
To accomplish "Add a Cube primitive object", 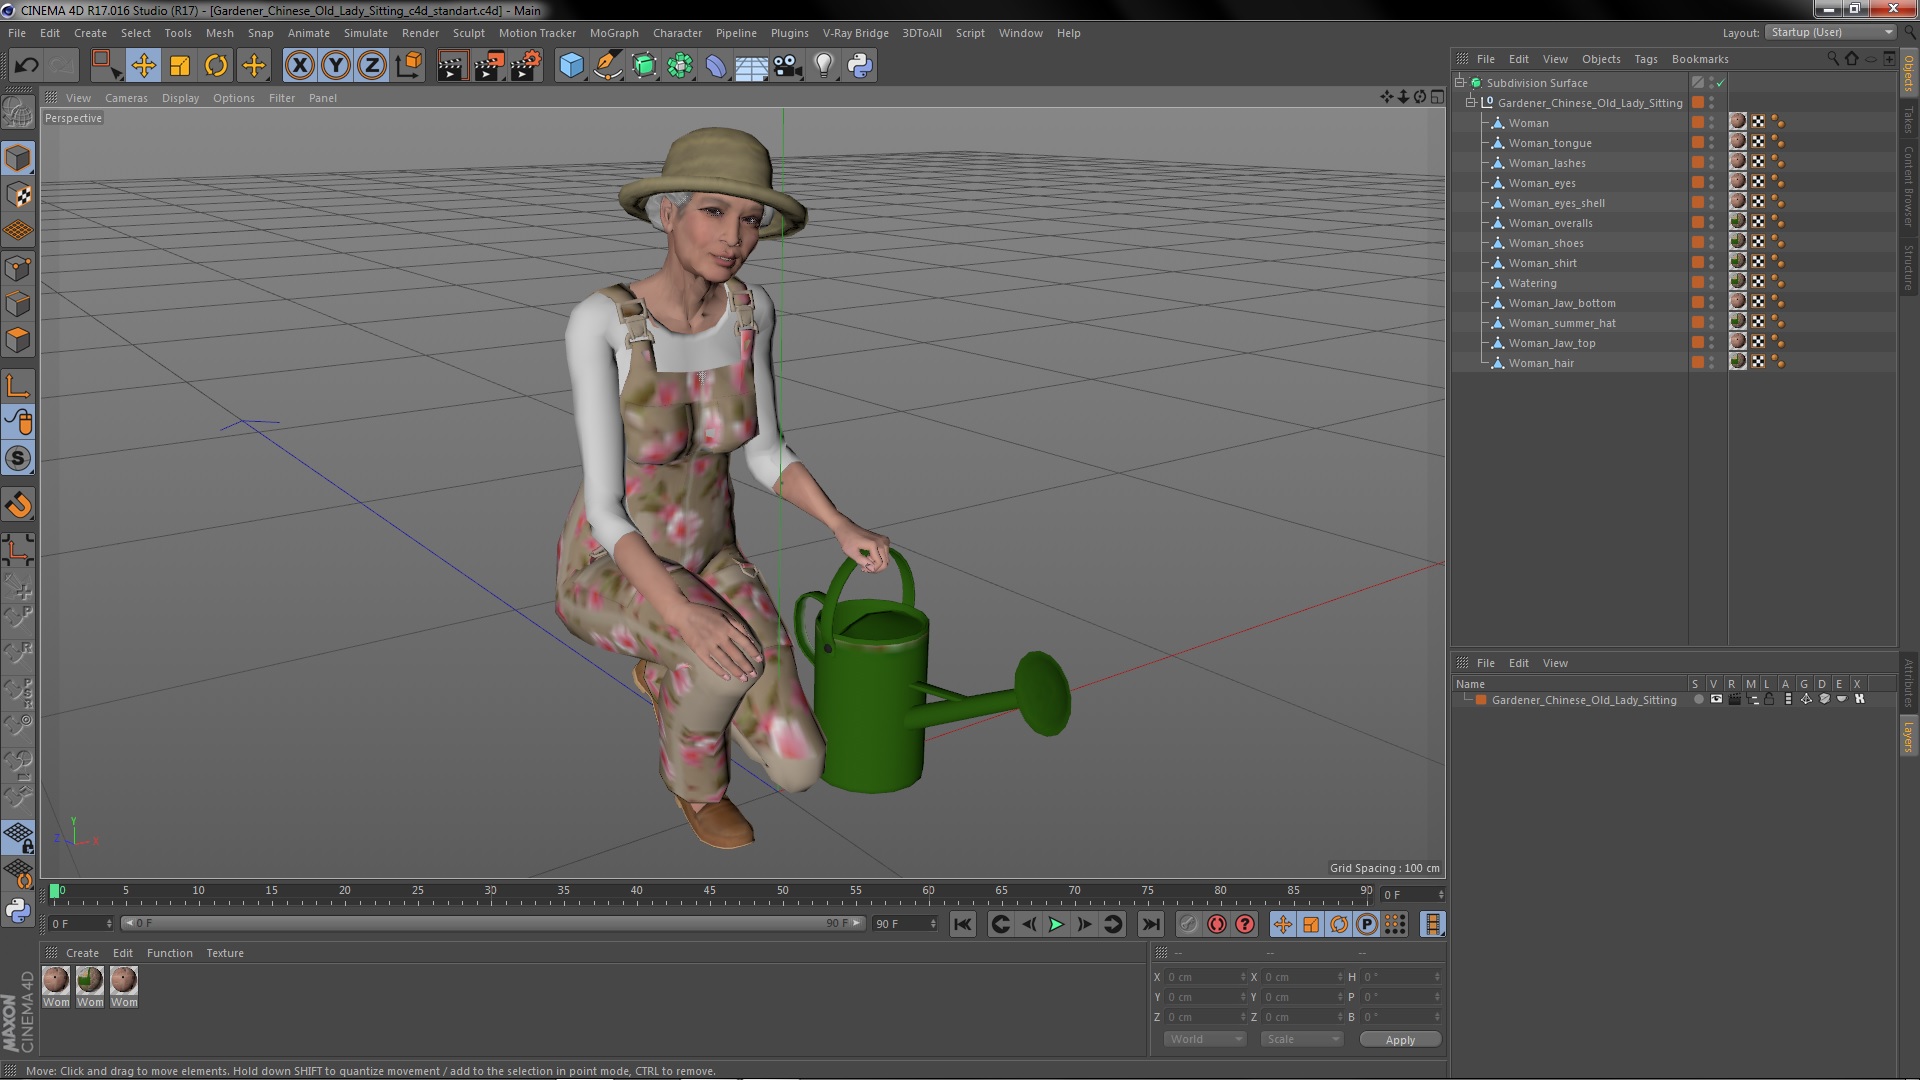I will (571, 66).
